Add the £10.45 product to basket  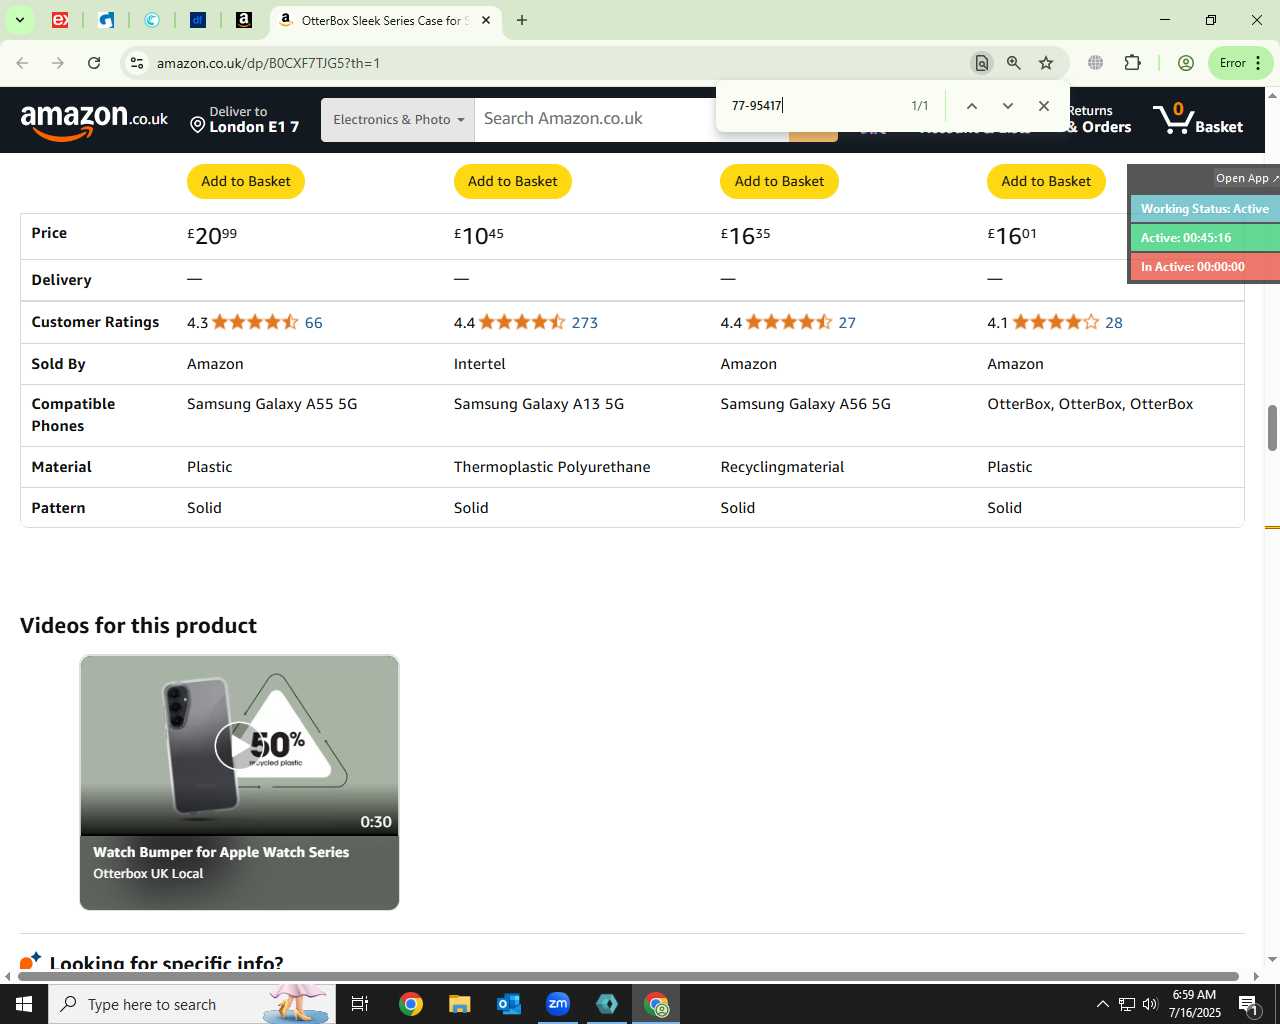513,181
